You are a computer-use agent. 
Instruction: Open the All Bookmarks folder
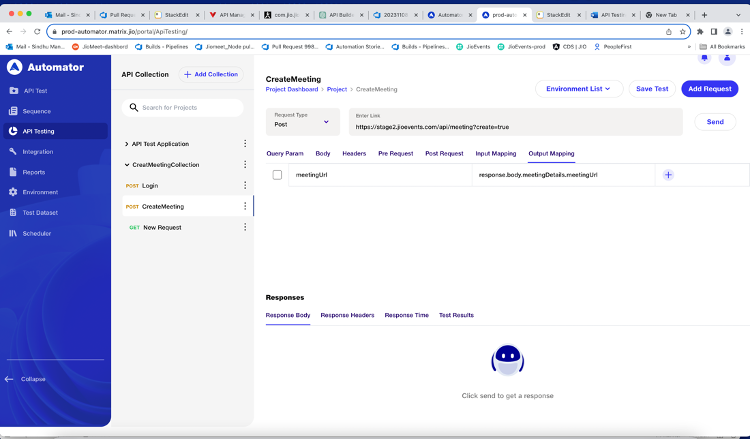tap(722, 47)
